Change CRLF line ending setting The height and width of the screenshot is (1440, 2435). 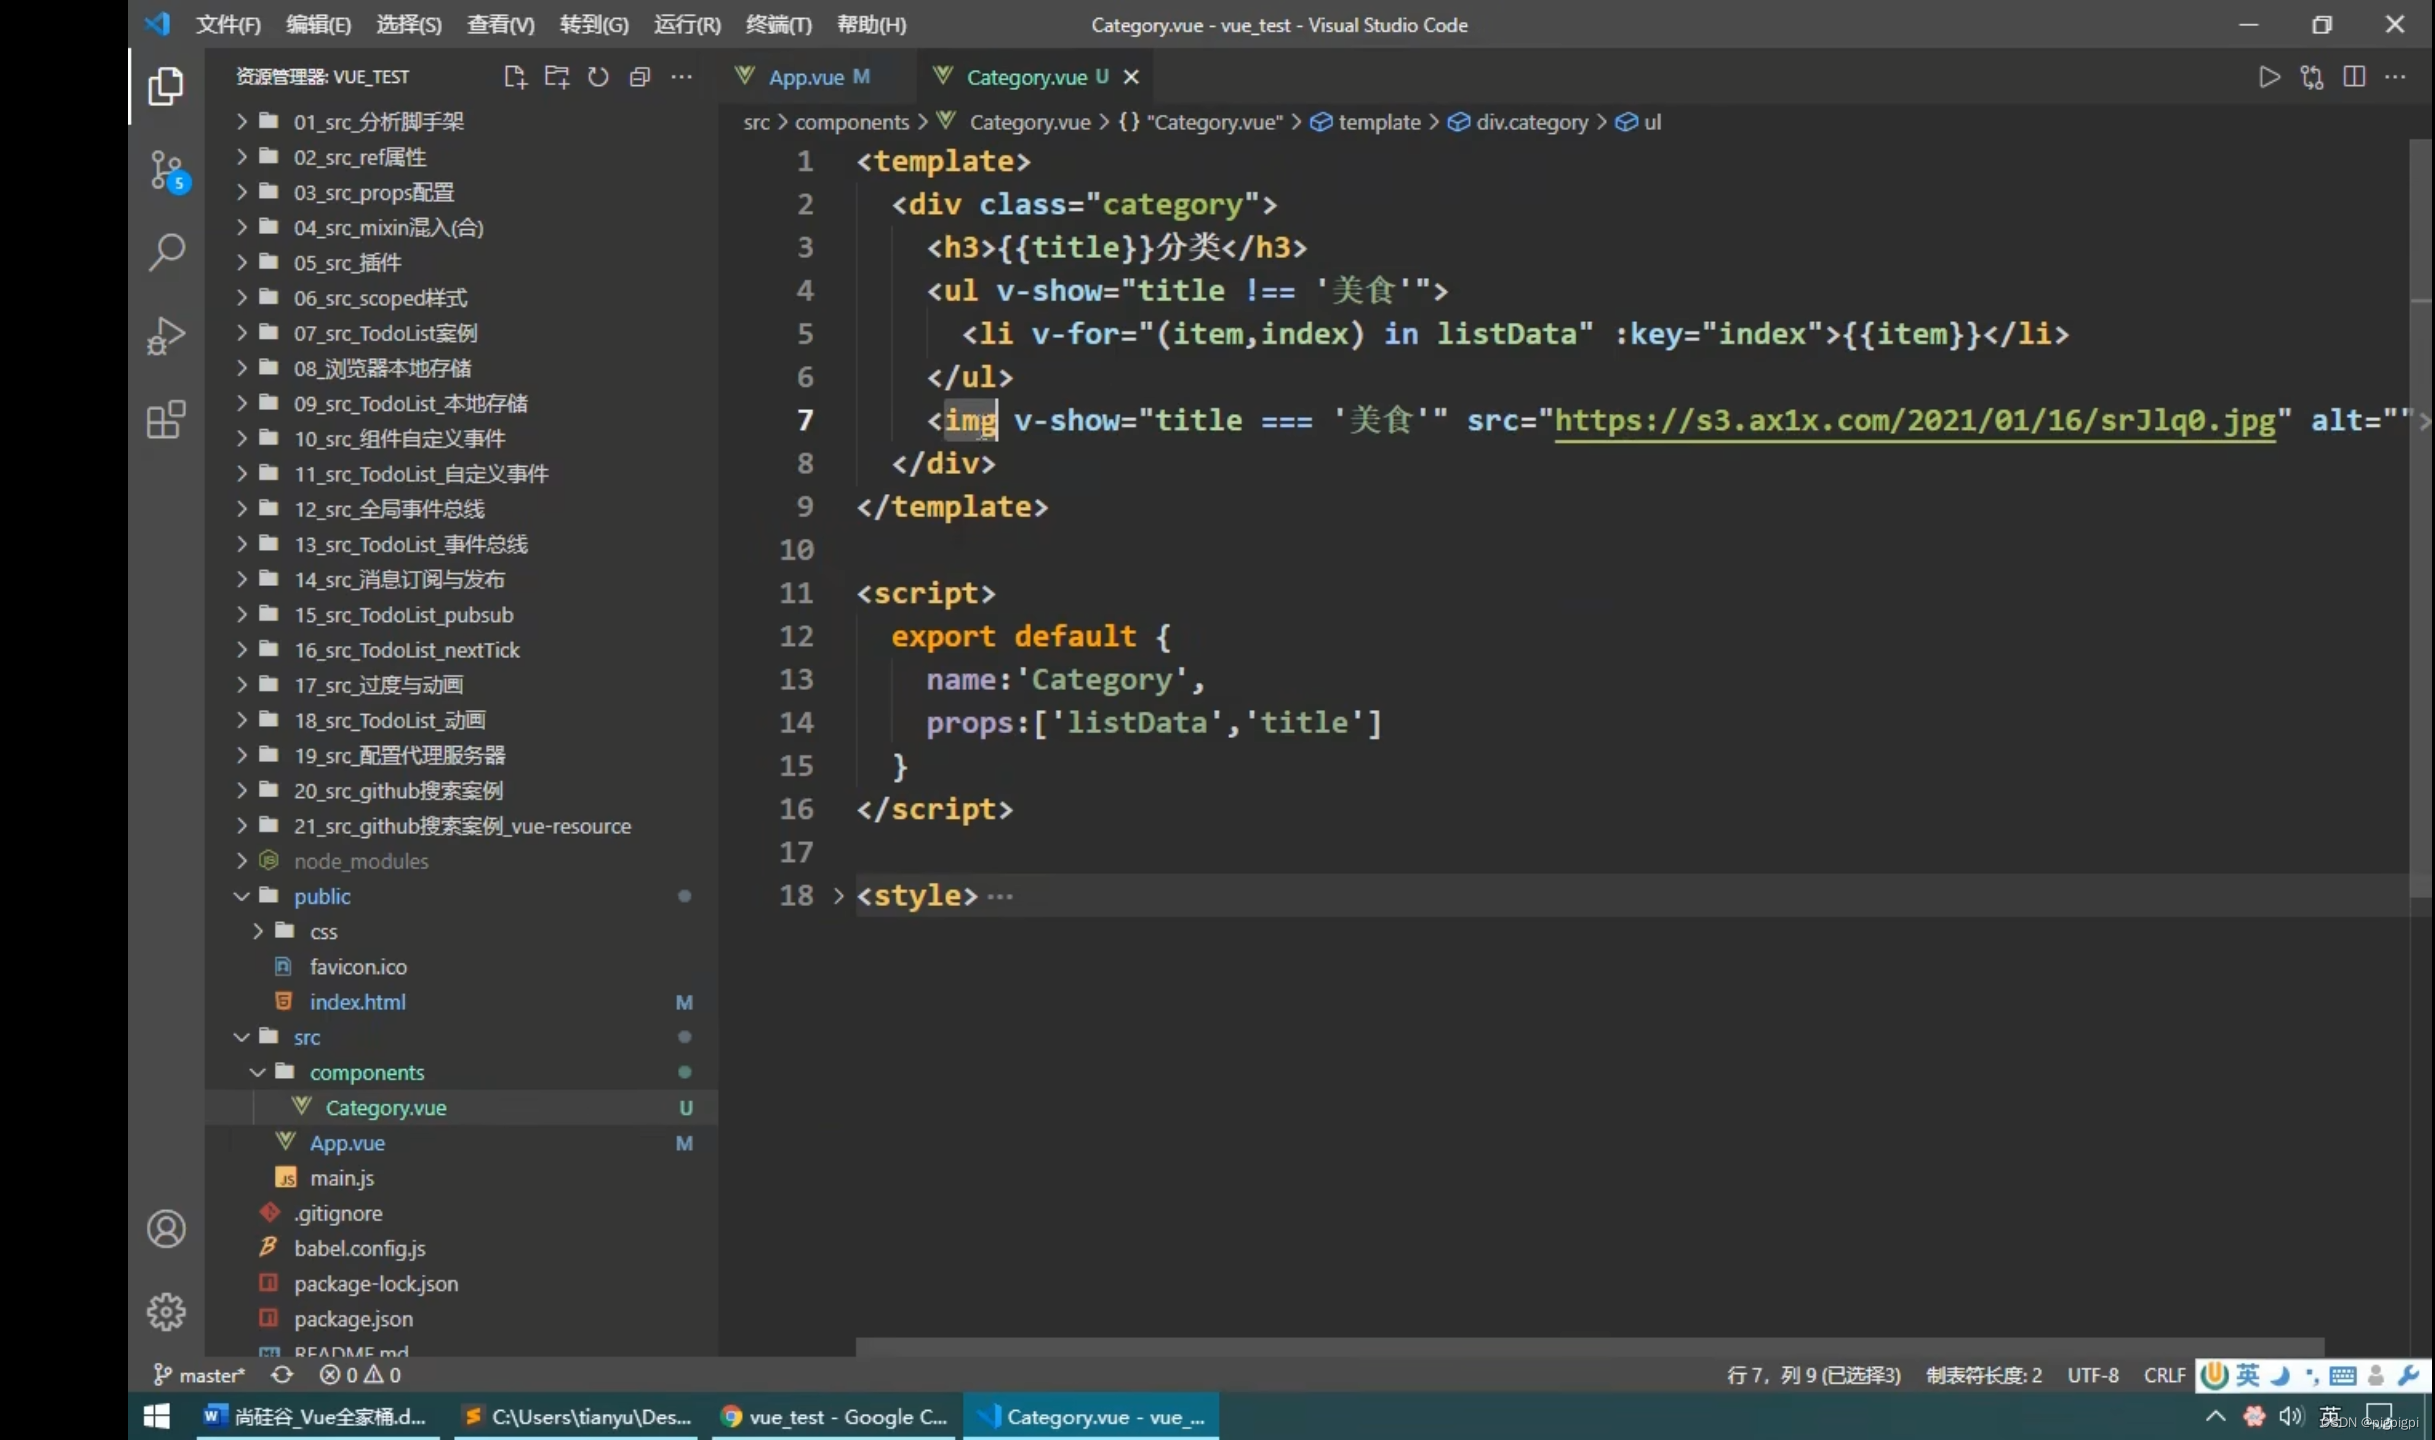pos(2164,1375)
